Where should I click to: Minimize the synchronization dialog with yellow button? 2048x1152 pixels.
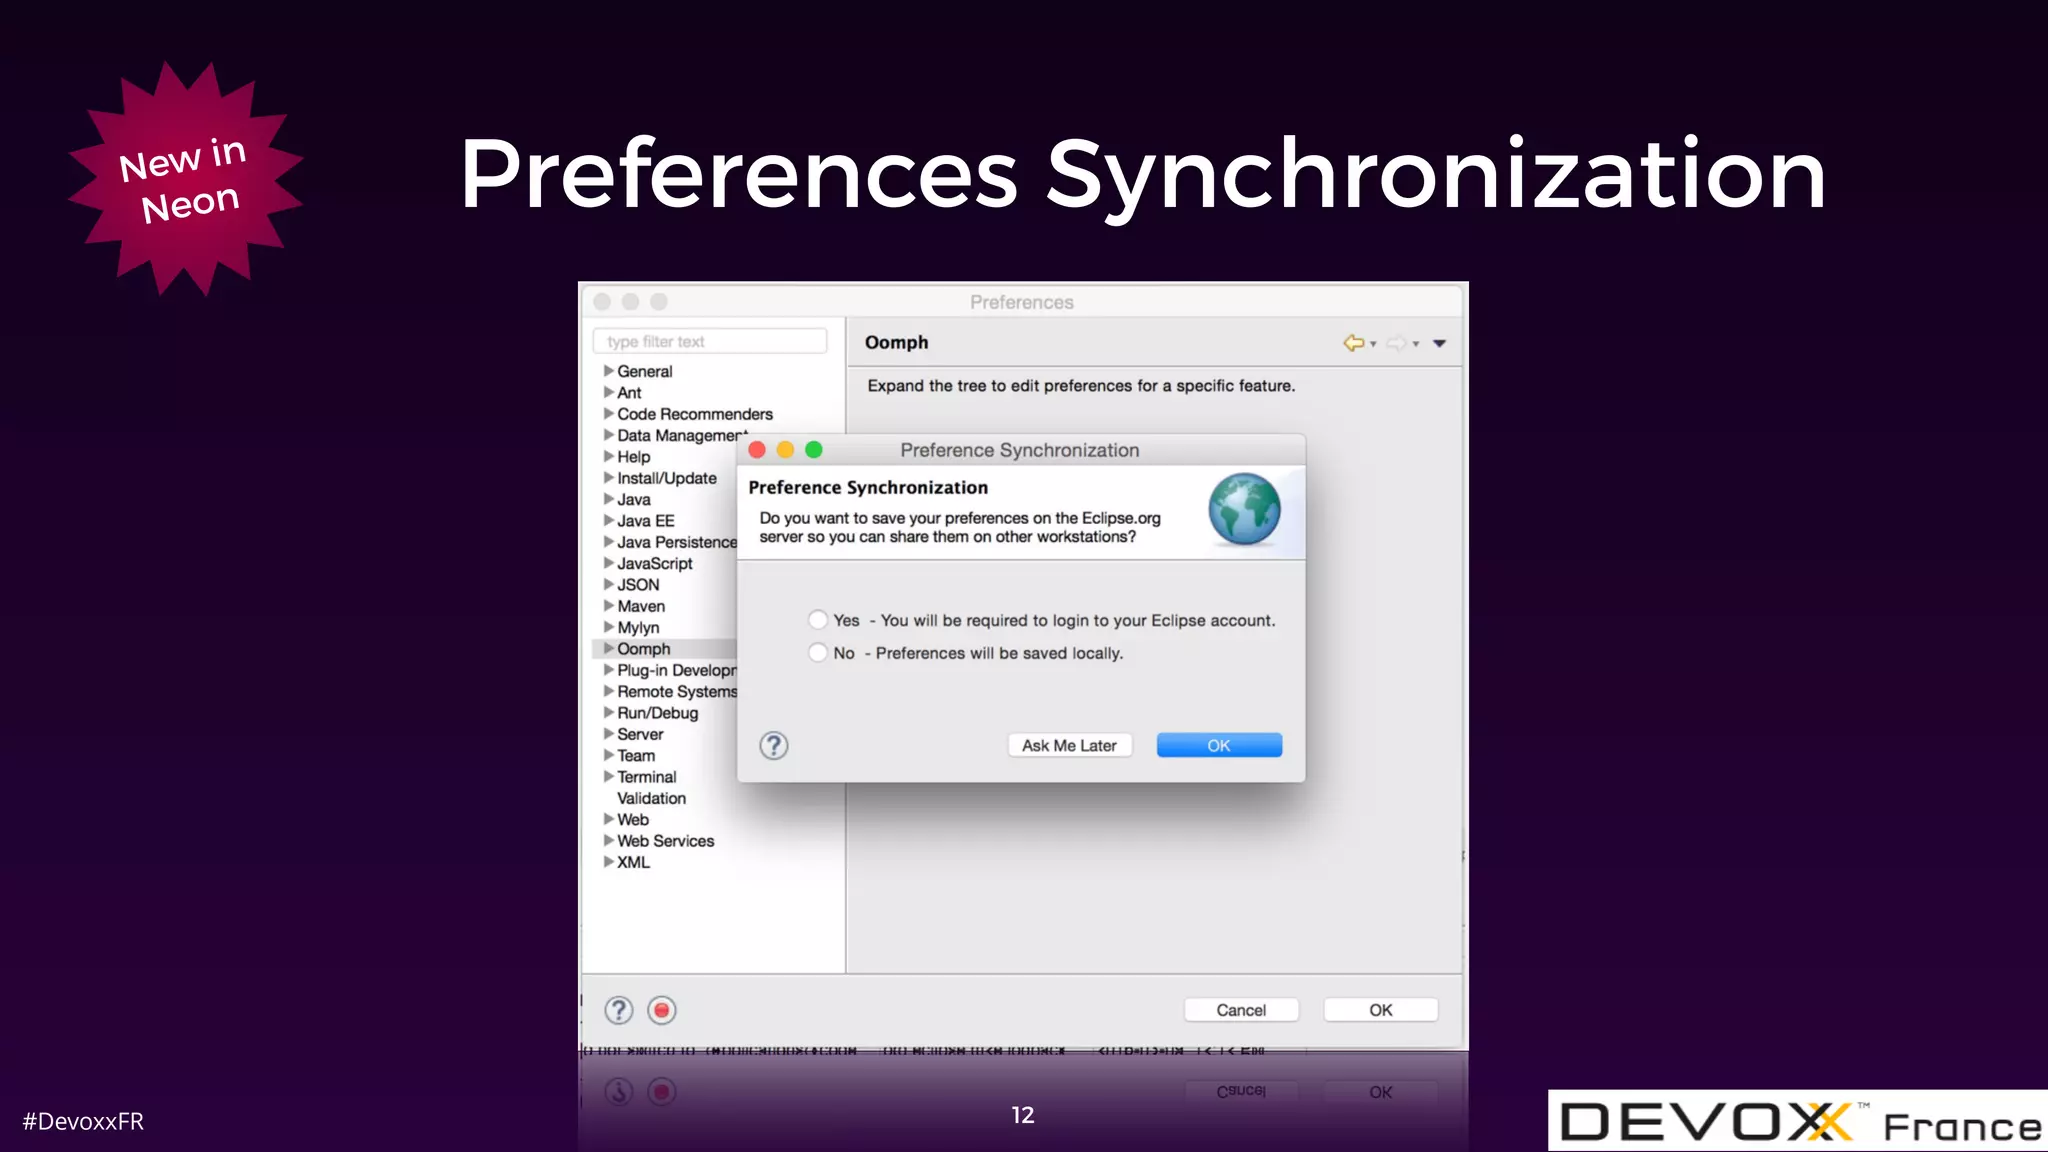pos(785,450)
